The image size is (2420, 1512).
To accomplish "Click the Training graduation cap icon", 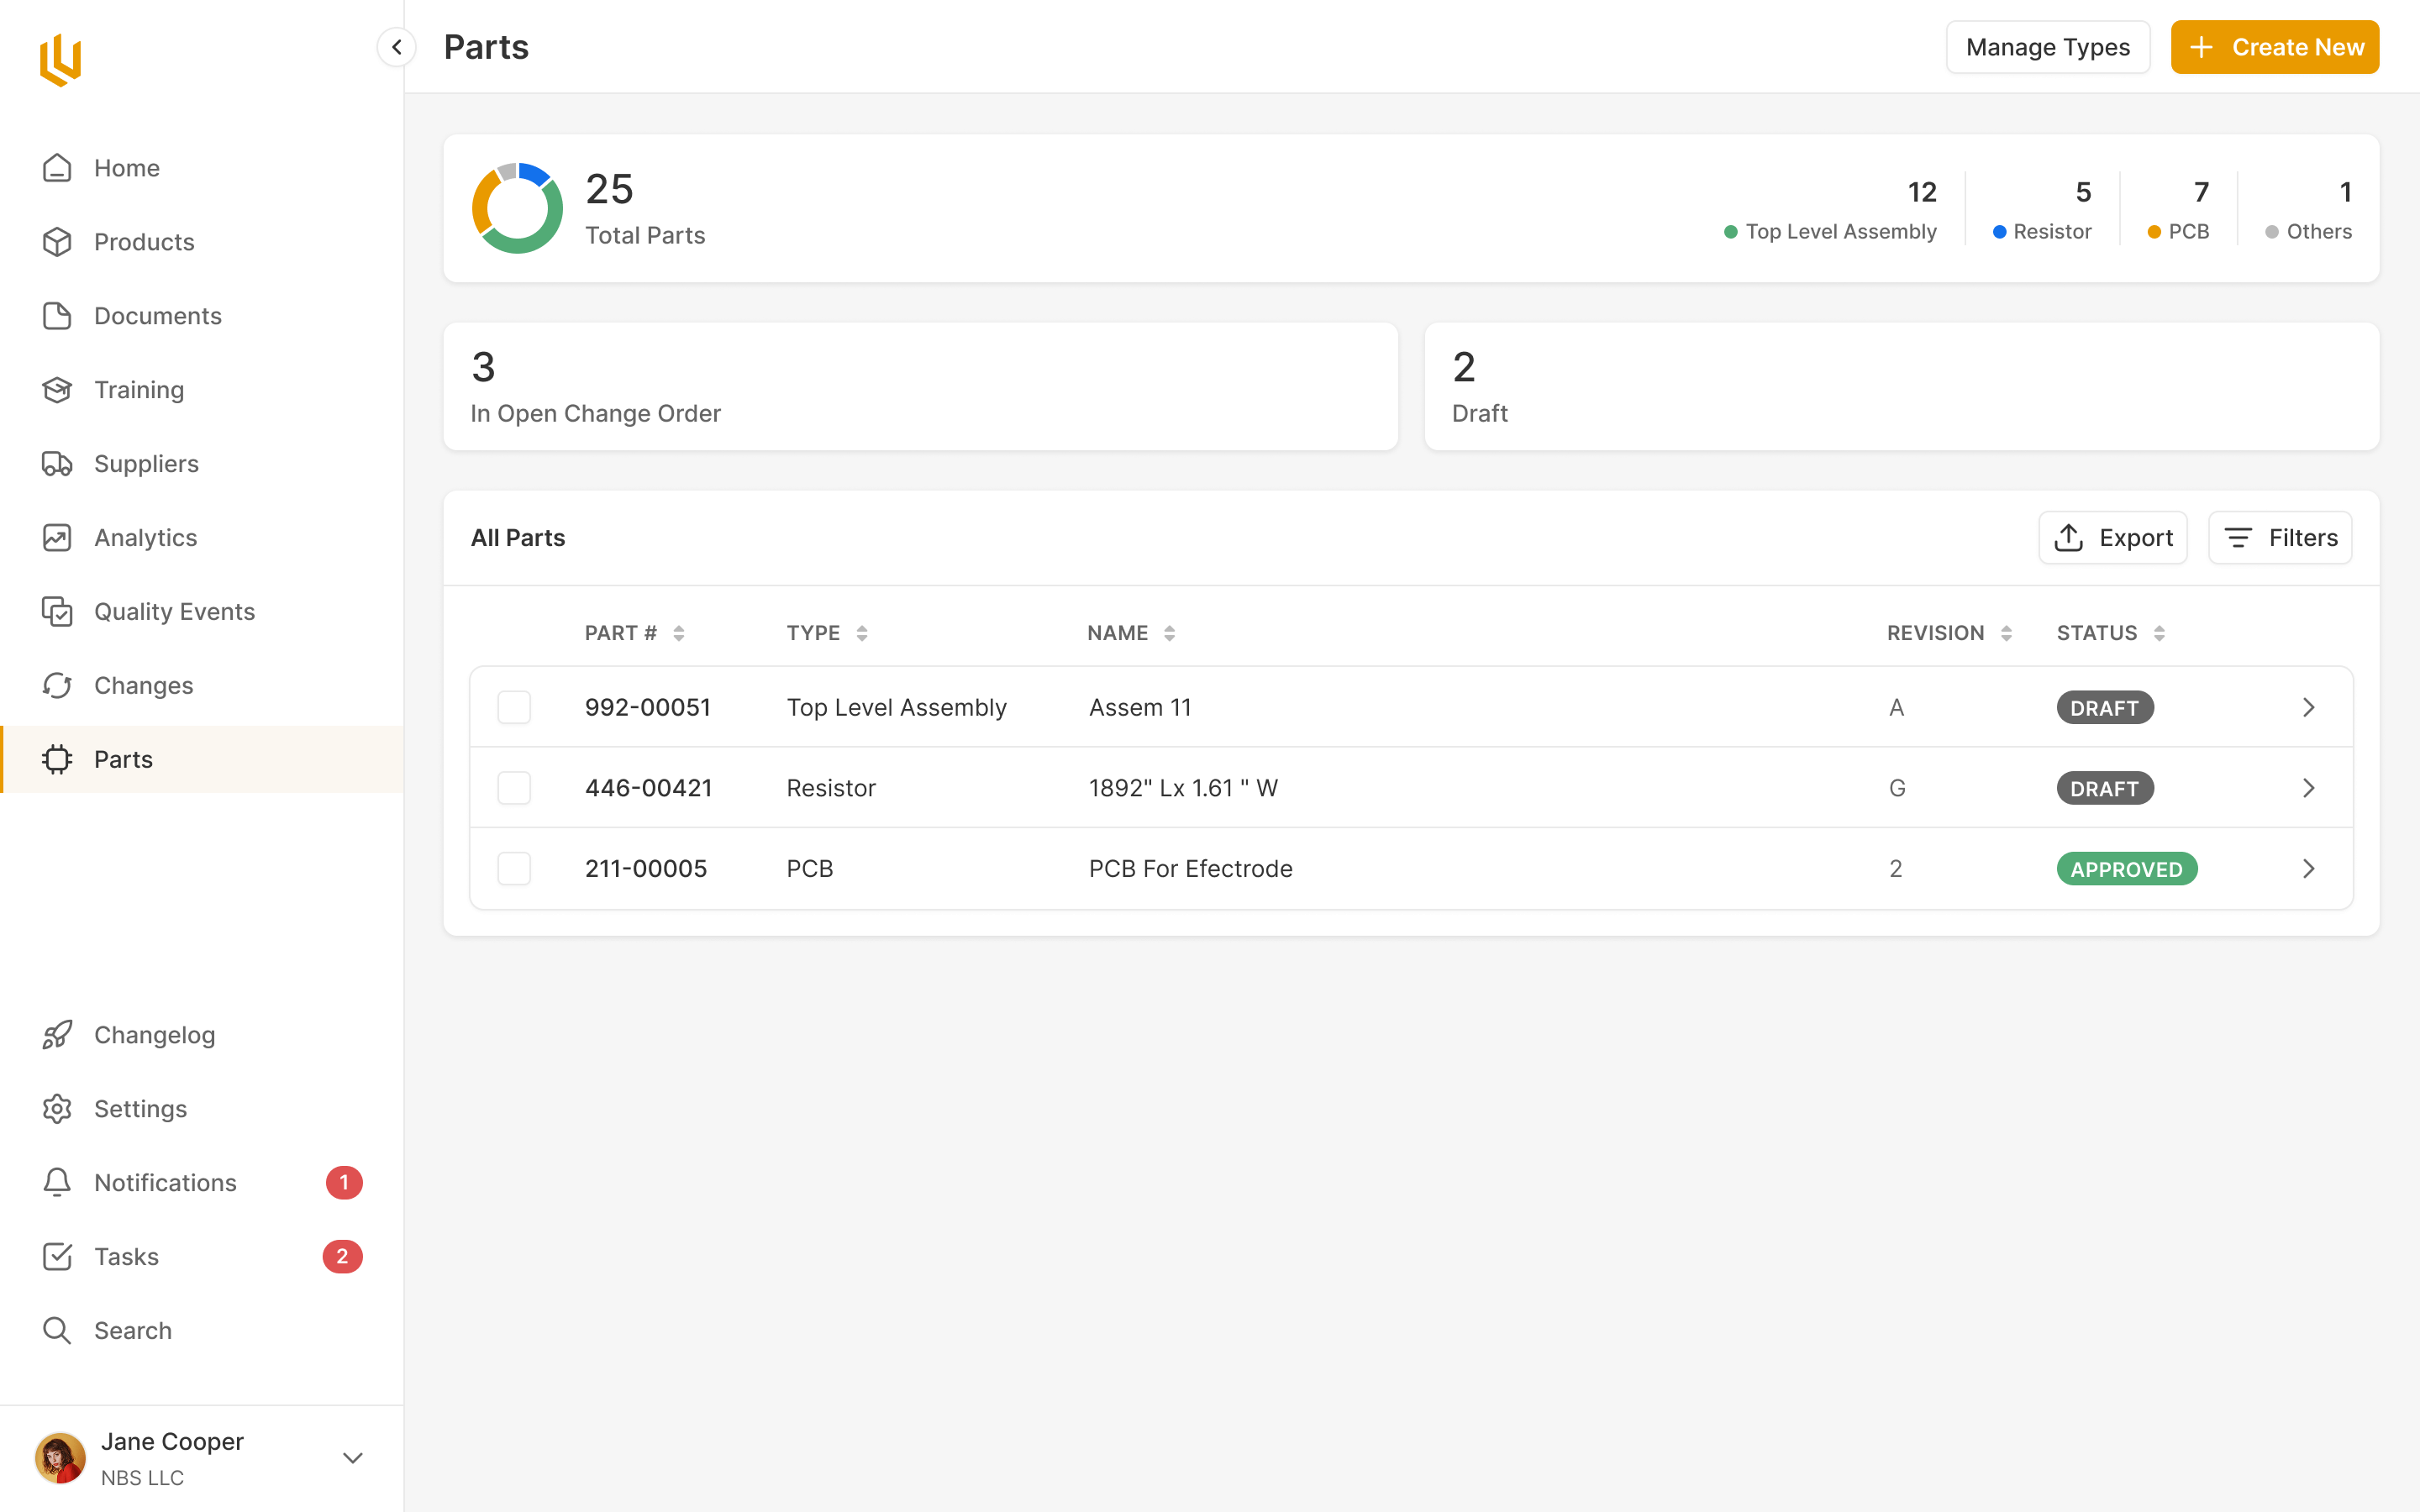I will tap(57, 390).
